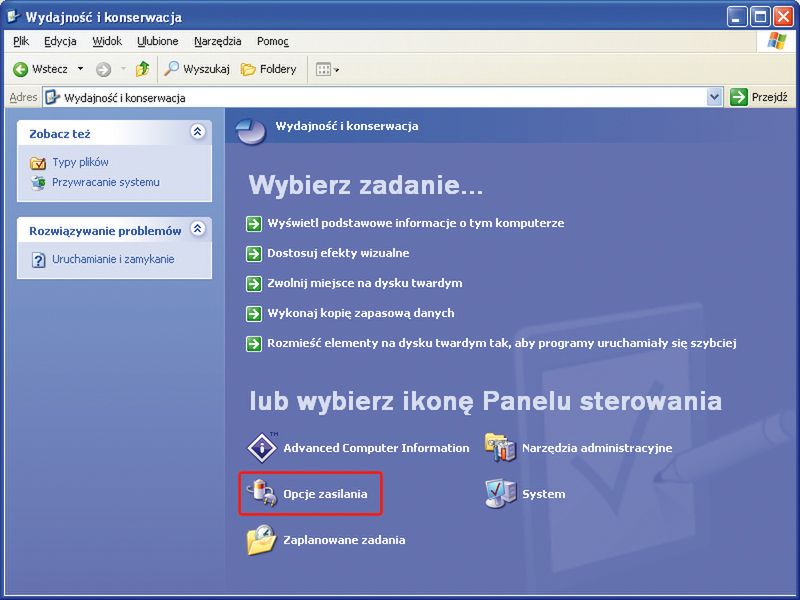Click the green Wstecz back arrow icon
Image resolution: width=800 pixels, height=600 pixels.
point(20,69)
